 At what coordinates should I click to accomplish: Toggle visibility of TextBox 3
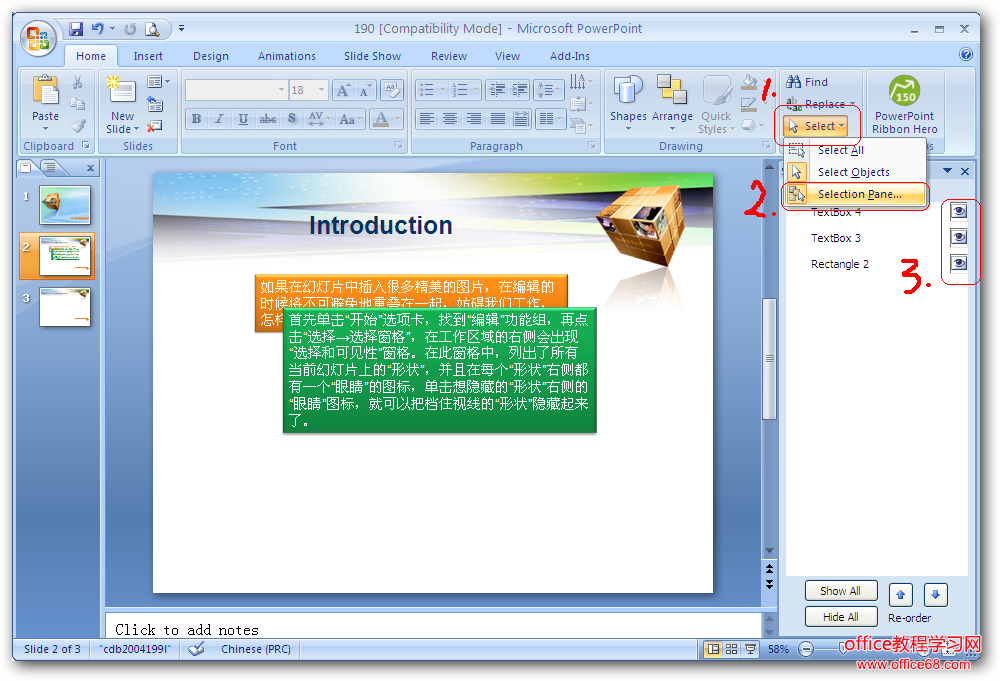click(x=958, y=237)
